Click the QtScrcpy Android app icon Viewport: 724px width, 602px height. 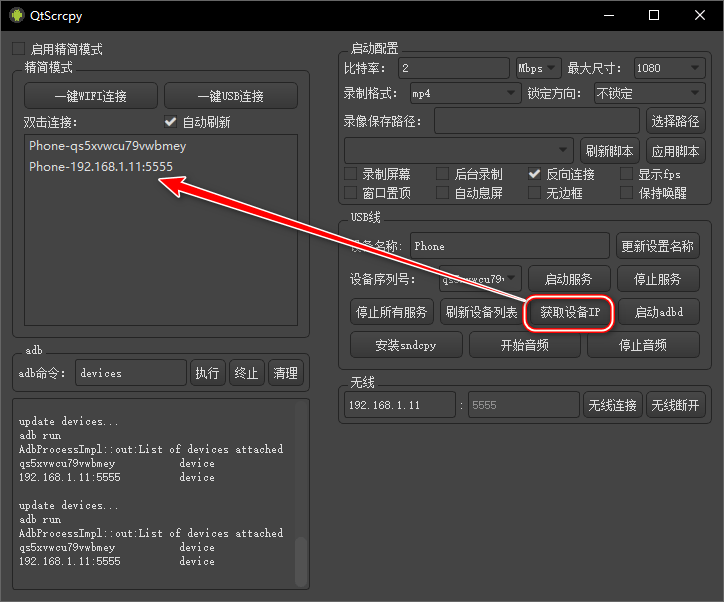coord(15,15)
